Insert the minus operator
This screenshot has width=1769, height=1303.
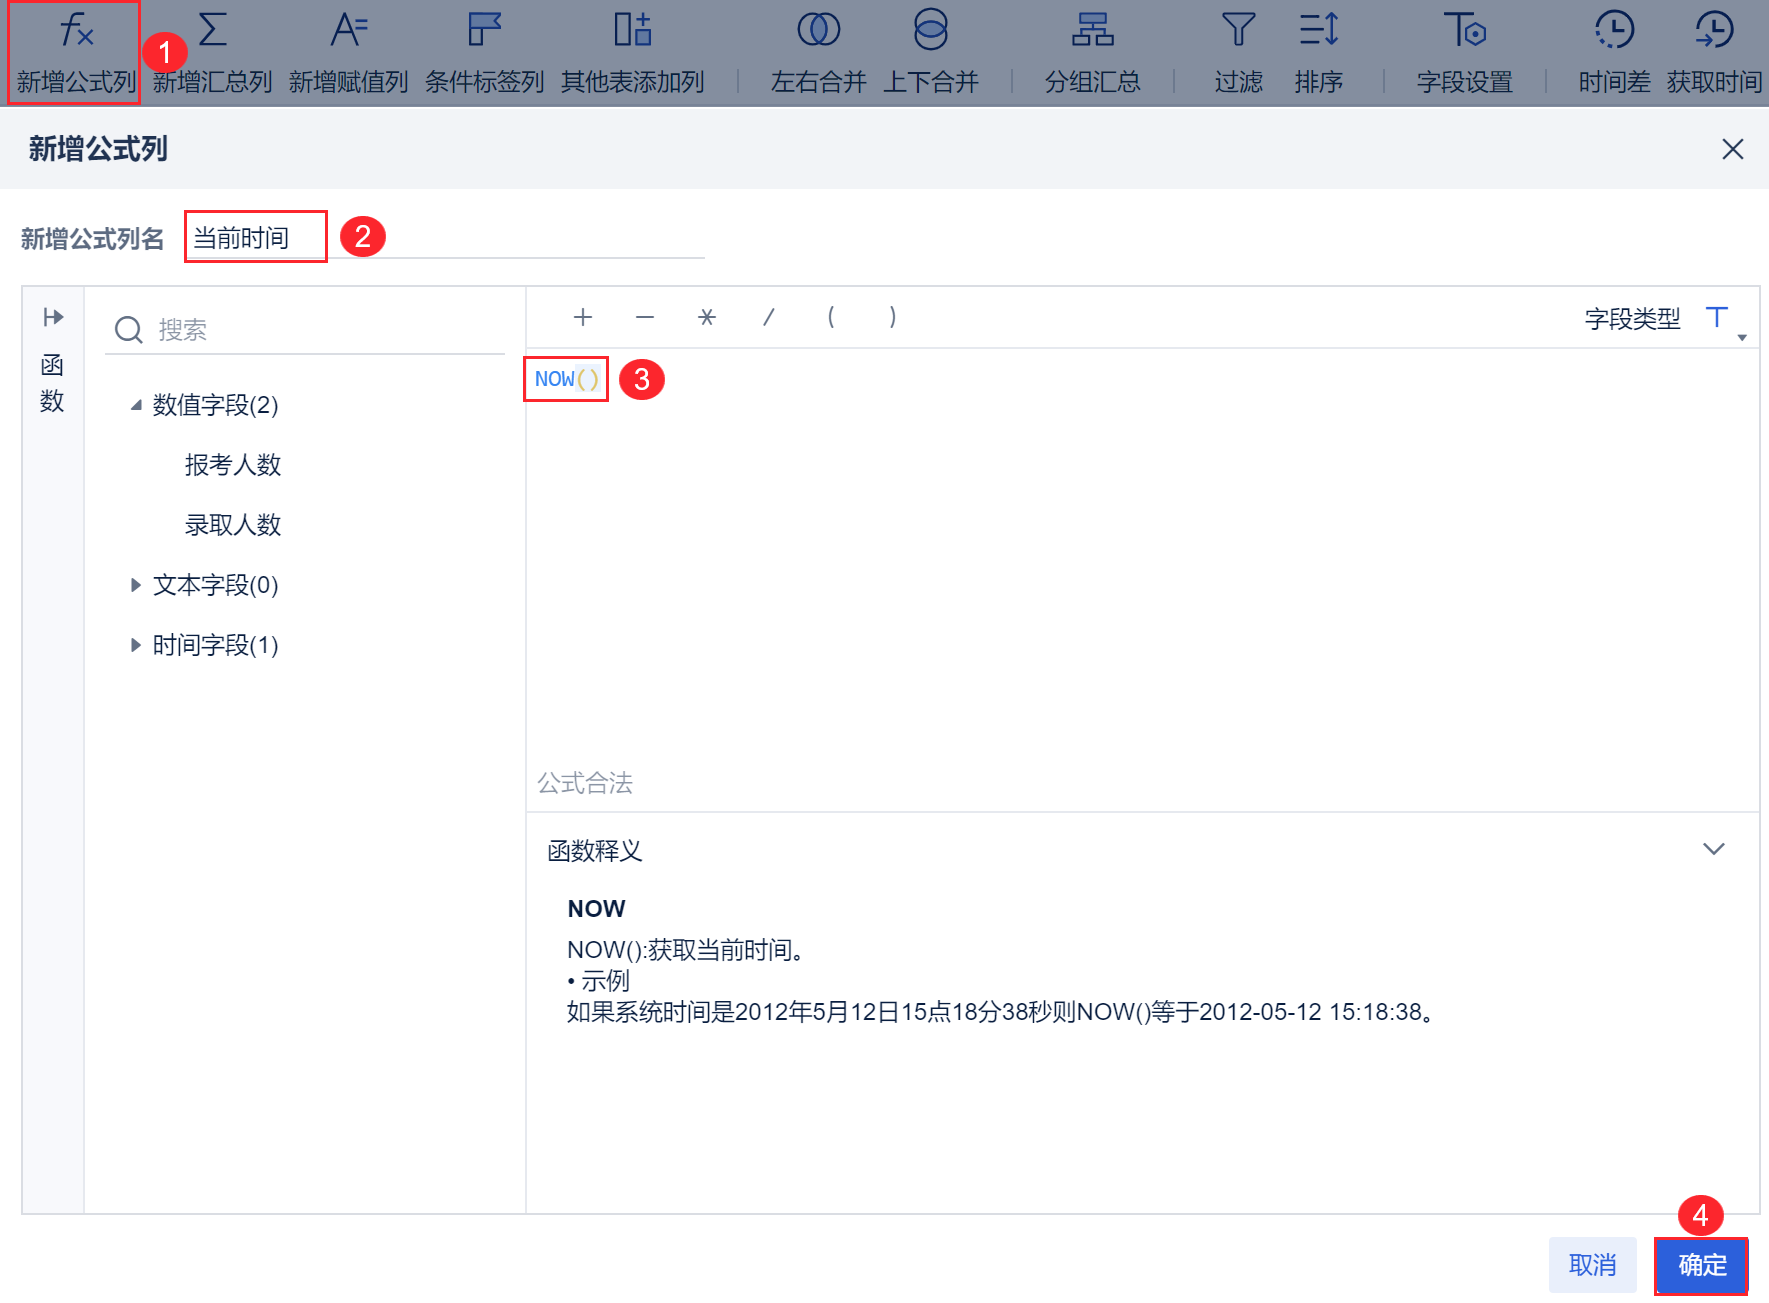[x=645, y=317]
